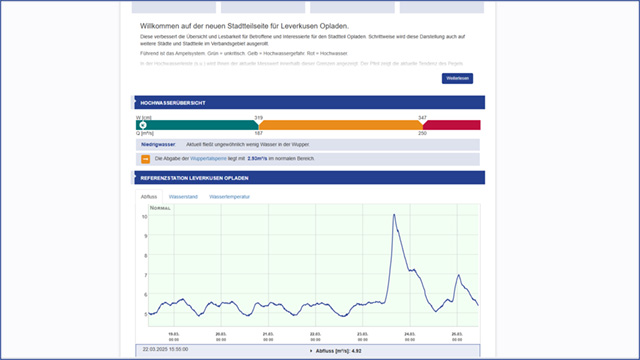Click the small triangle before the Abfluss legend

[311, 351]
